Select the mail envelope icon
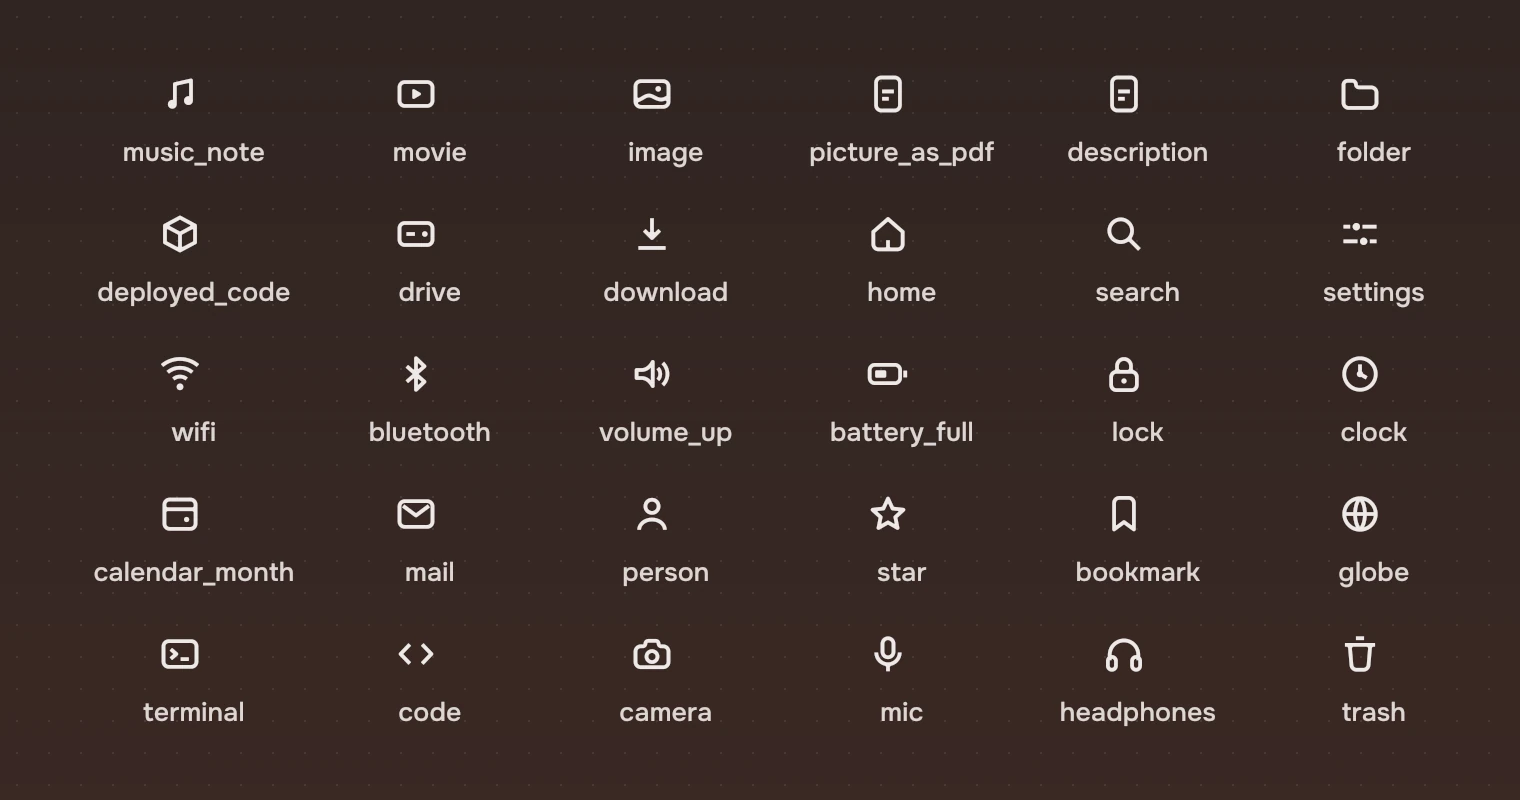The image size is (1520, 800). point(416,514)
